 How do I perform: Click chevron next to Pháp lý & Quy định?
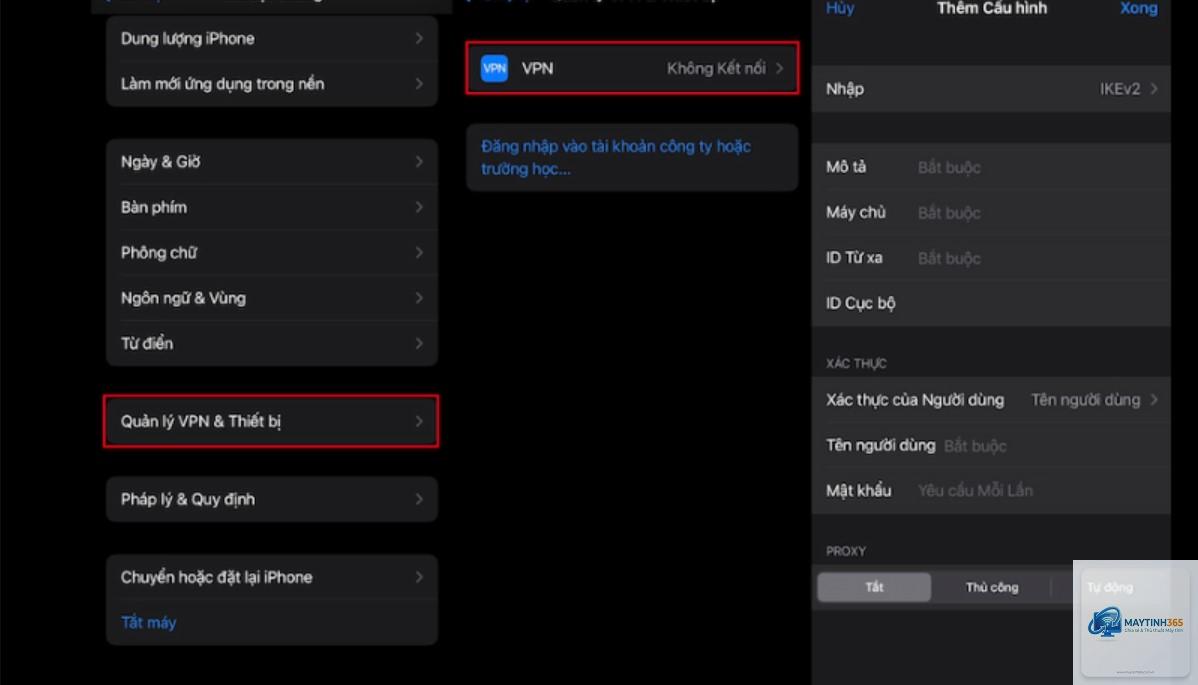point(419,499)
